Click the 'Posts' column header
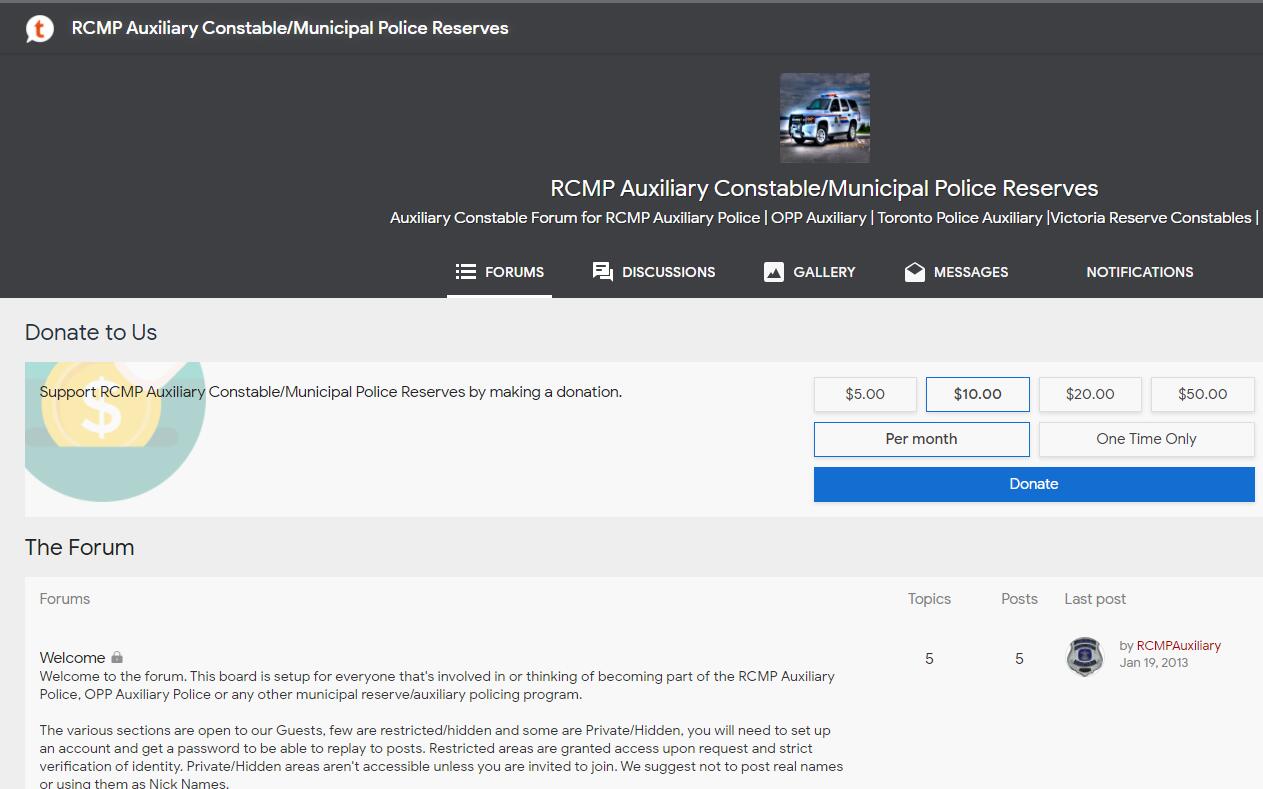The height and width of the screenshot is (789, 1263). click(1019, 599)
